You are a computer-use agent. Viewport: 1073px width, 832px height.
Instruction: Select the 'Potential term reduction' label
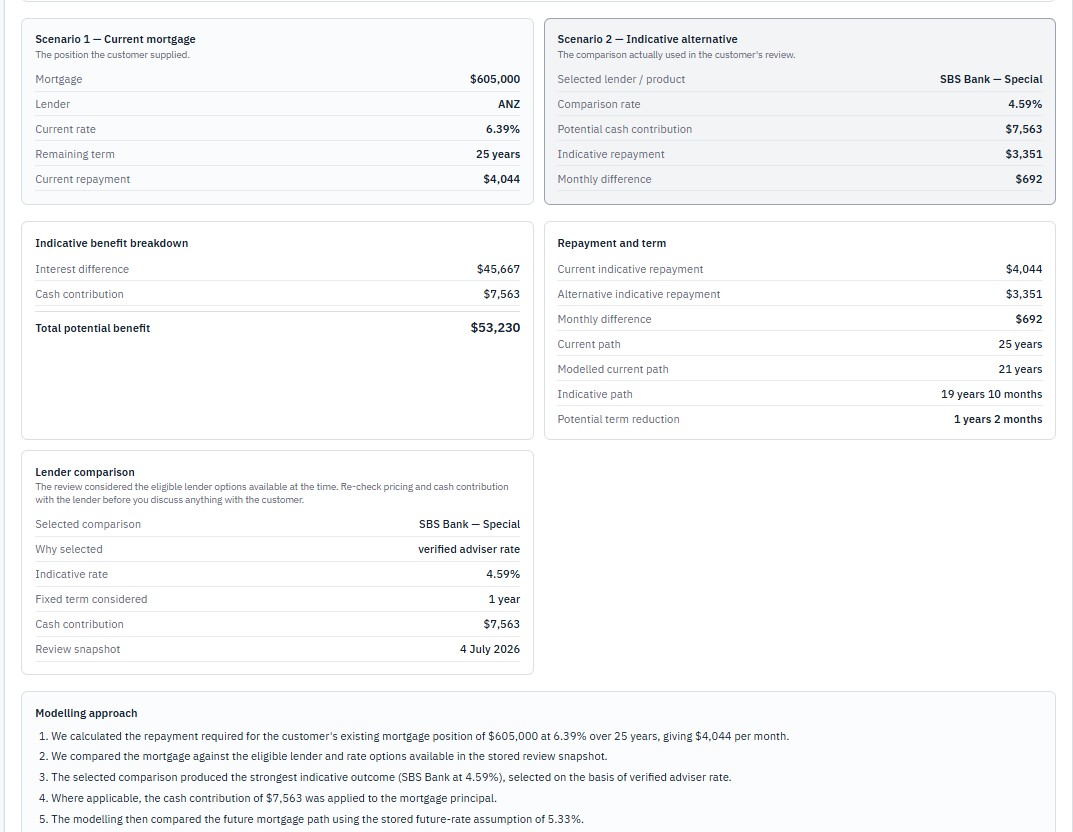click(x=618, y=419)
